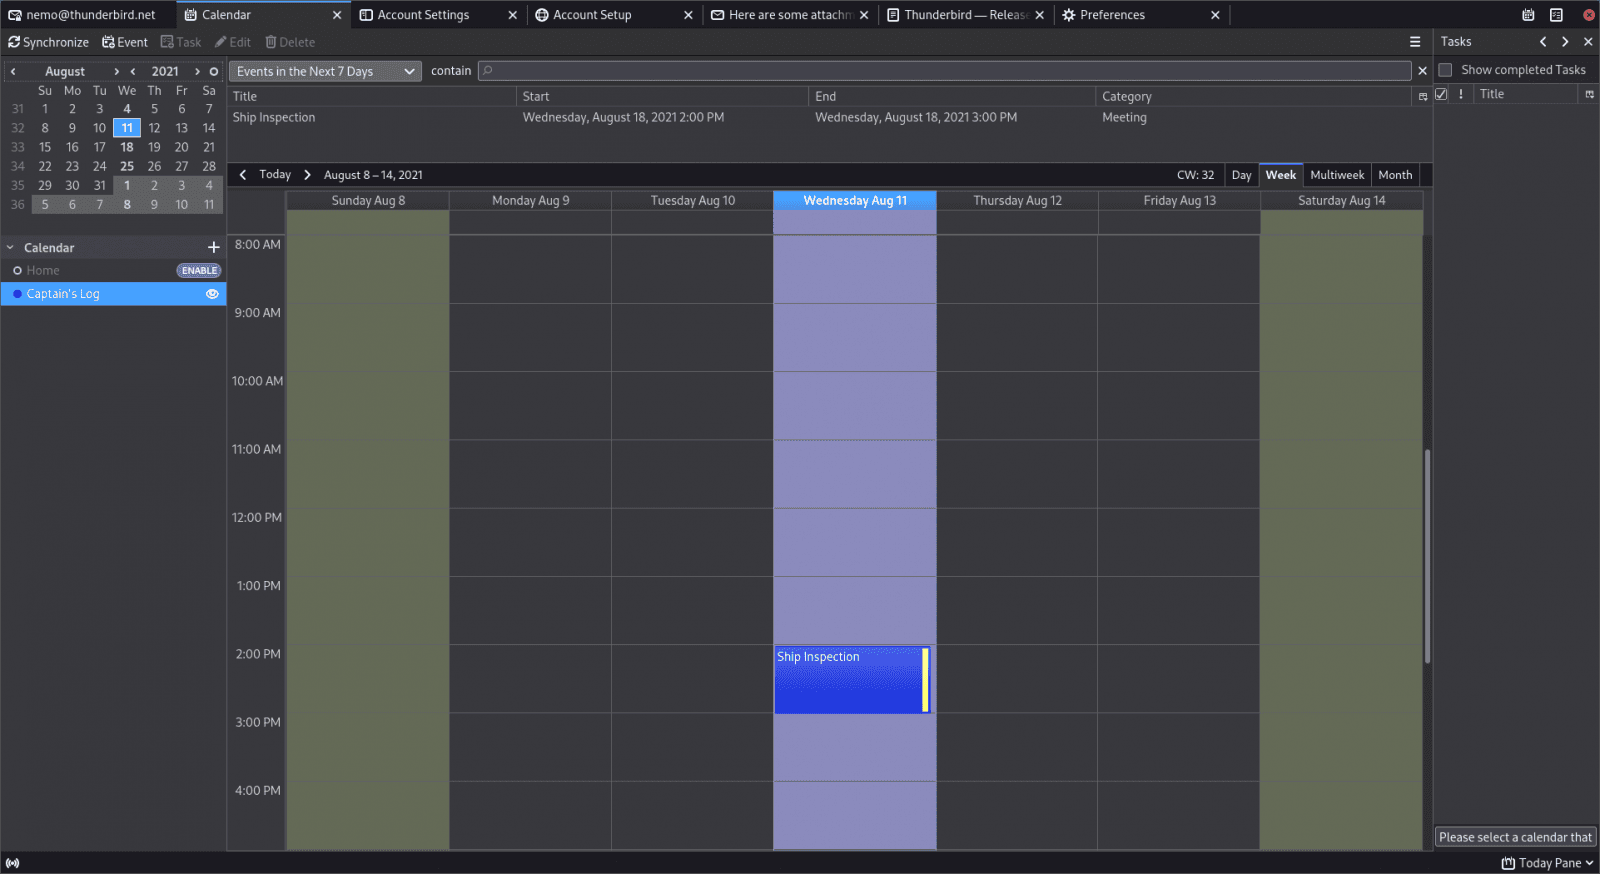Jump to Today in the calendar
Image resolution: width=1600 pixels, height=874 pixels.
[x=275, y=175]
